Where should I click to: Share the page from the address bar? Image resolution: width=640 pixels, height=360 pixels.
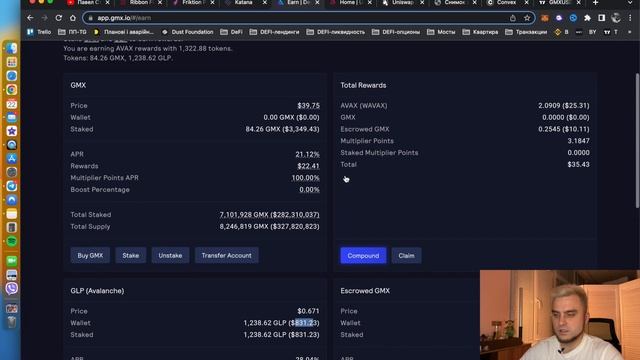513,18
